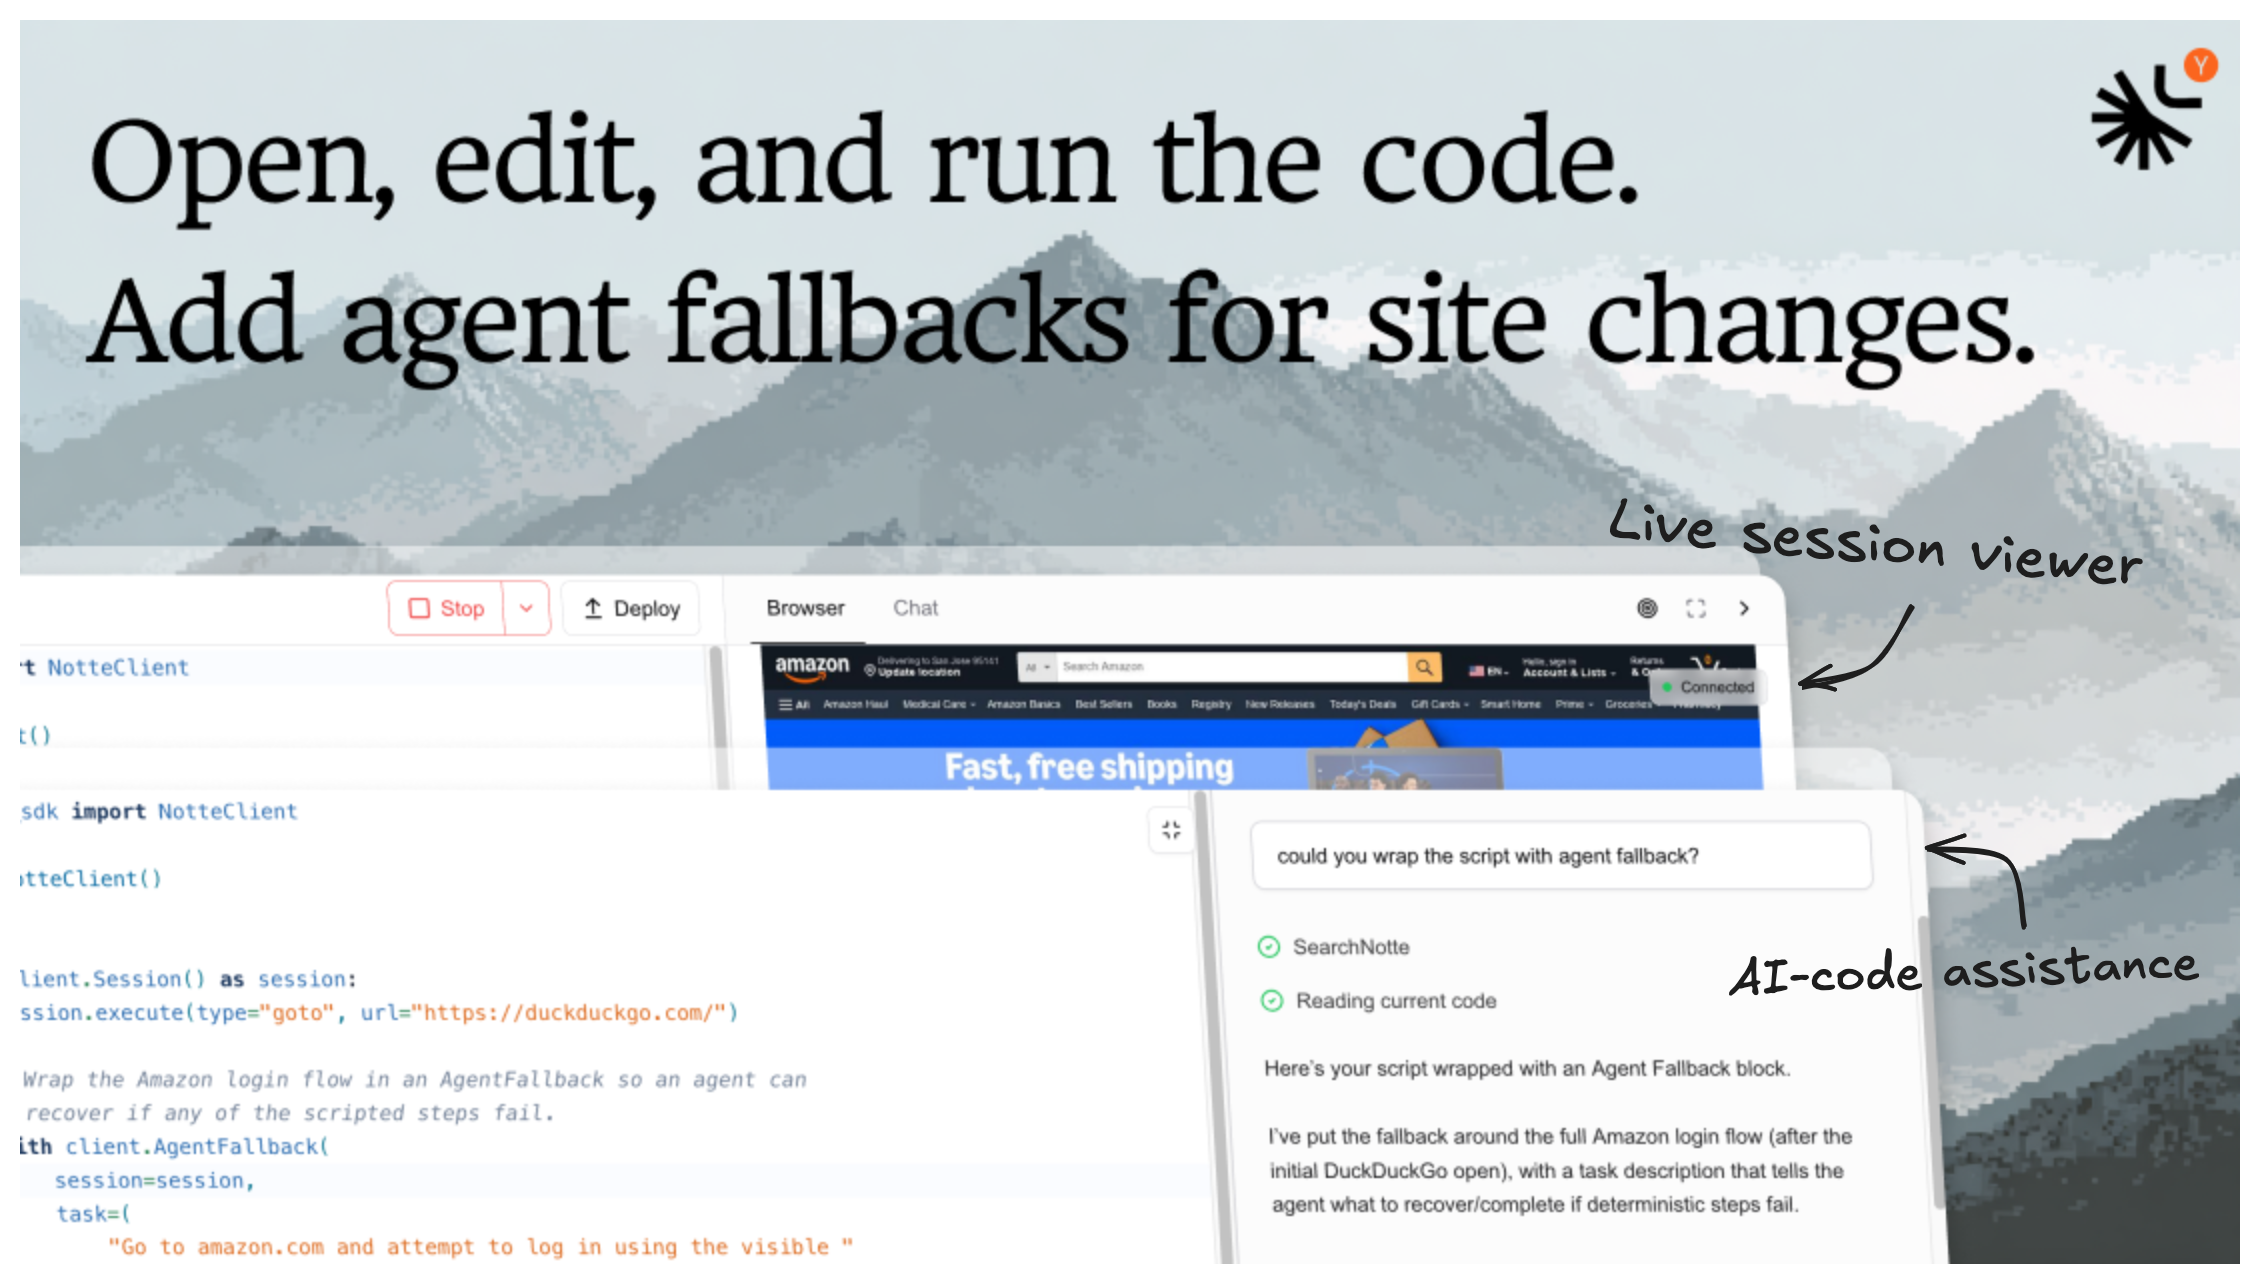Screen dimensions: 2260x1284
Task: Click the fullscreen icon in browser panel
Action: [x=1695, y=608]
